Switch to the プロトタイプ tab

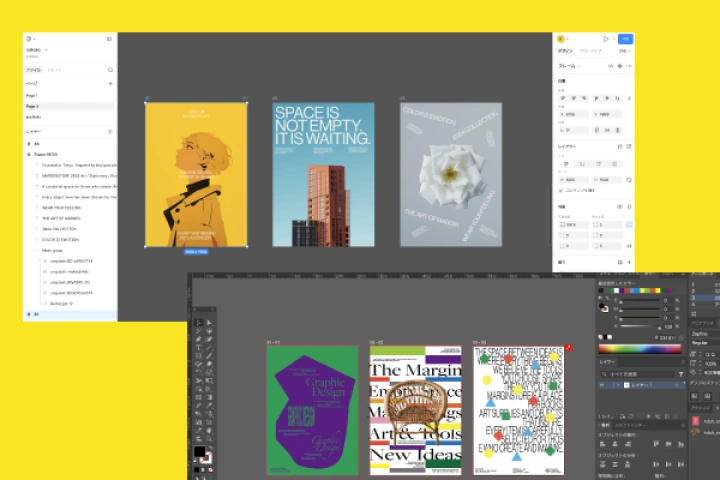(590, 51)
